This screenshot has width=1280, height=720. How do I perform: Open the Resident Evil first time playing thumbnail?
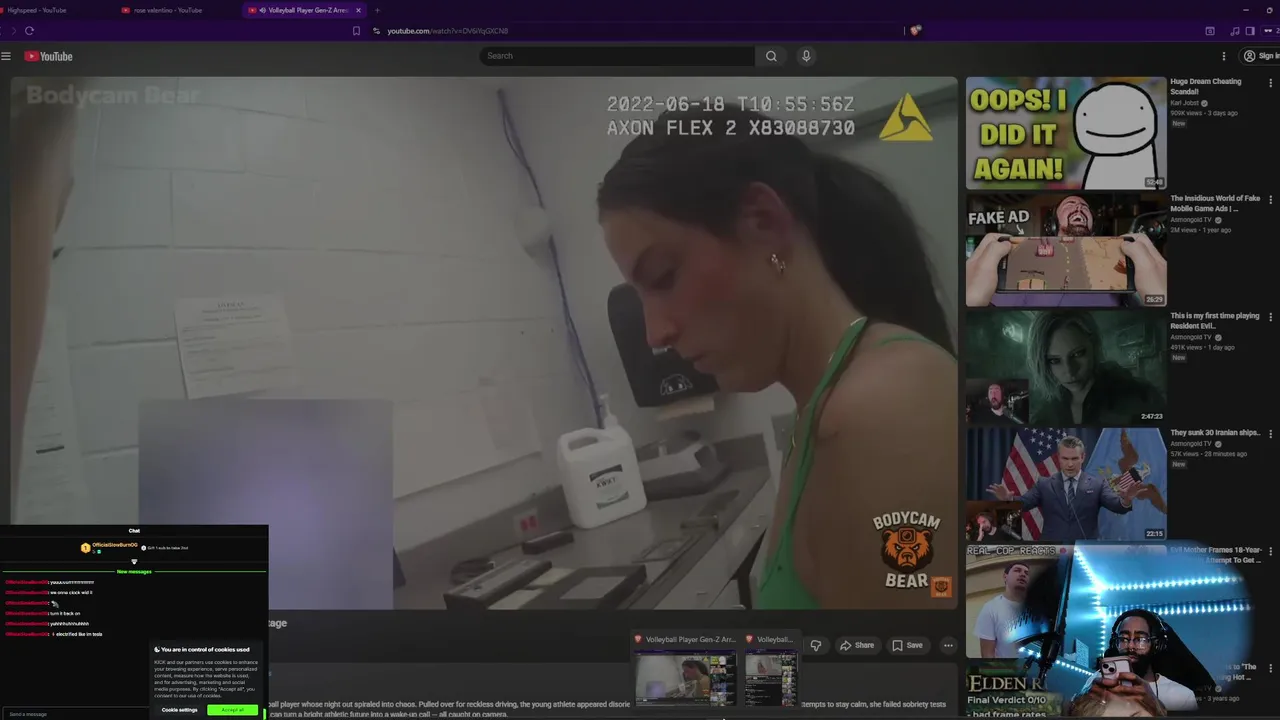(x=1066, y=367)
